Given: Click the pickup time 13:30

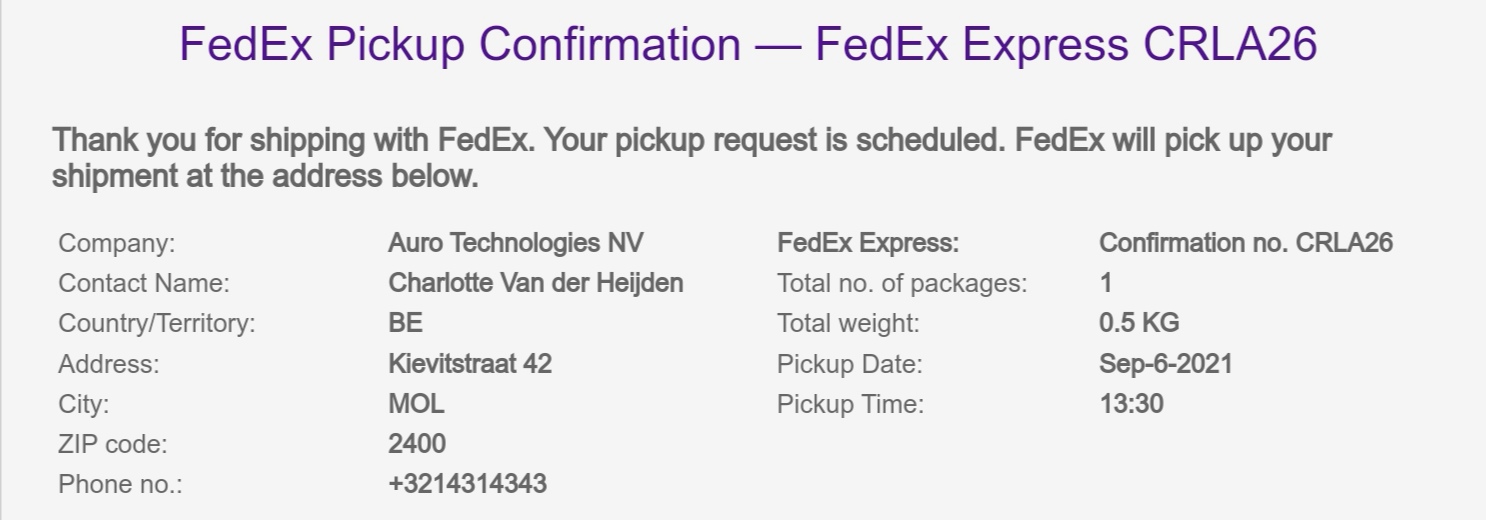Looking at the screenshot, I should tap(1131, 404).
